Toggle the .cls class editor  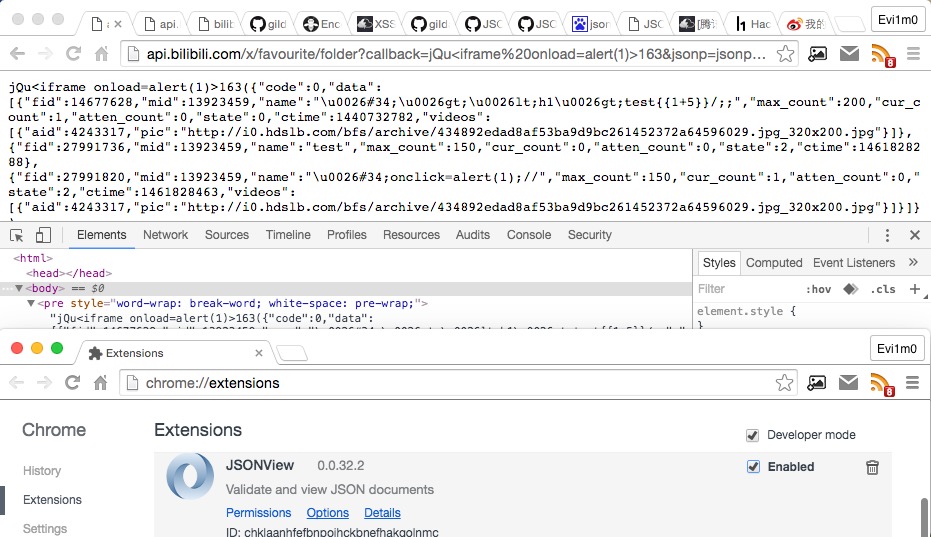pos(883,289)
